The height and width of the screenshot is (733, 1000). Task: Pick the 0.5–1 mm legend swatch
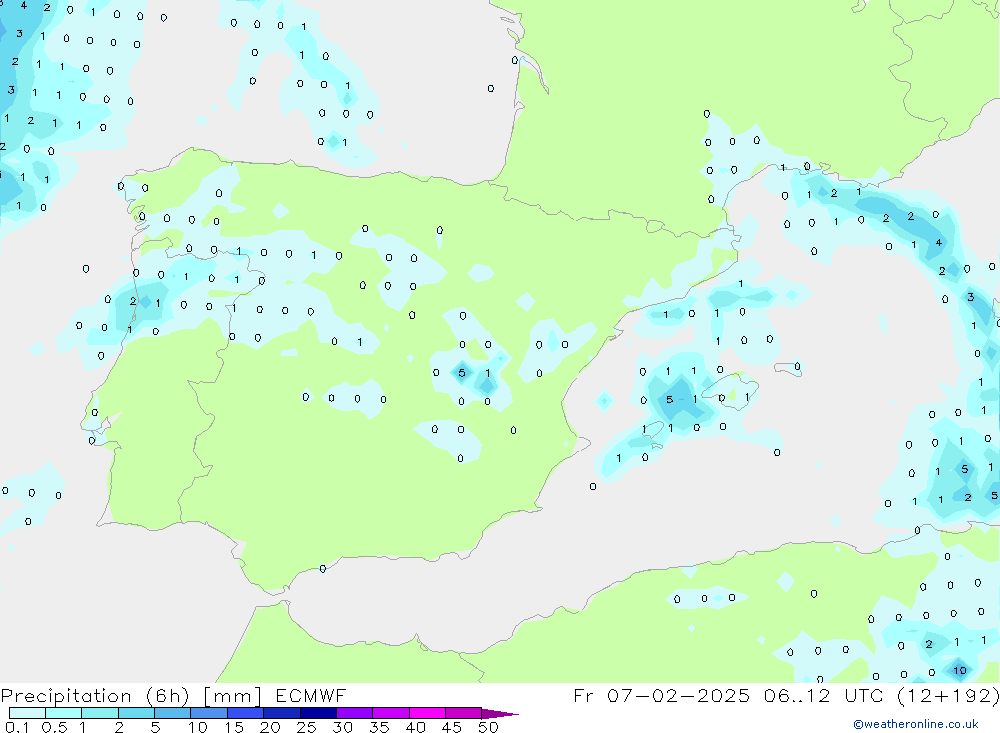click(63, 713)
